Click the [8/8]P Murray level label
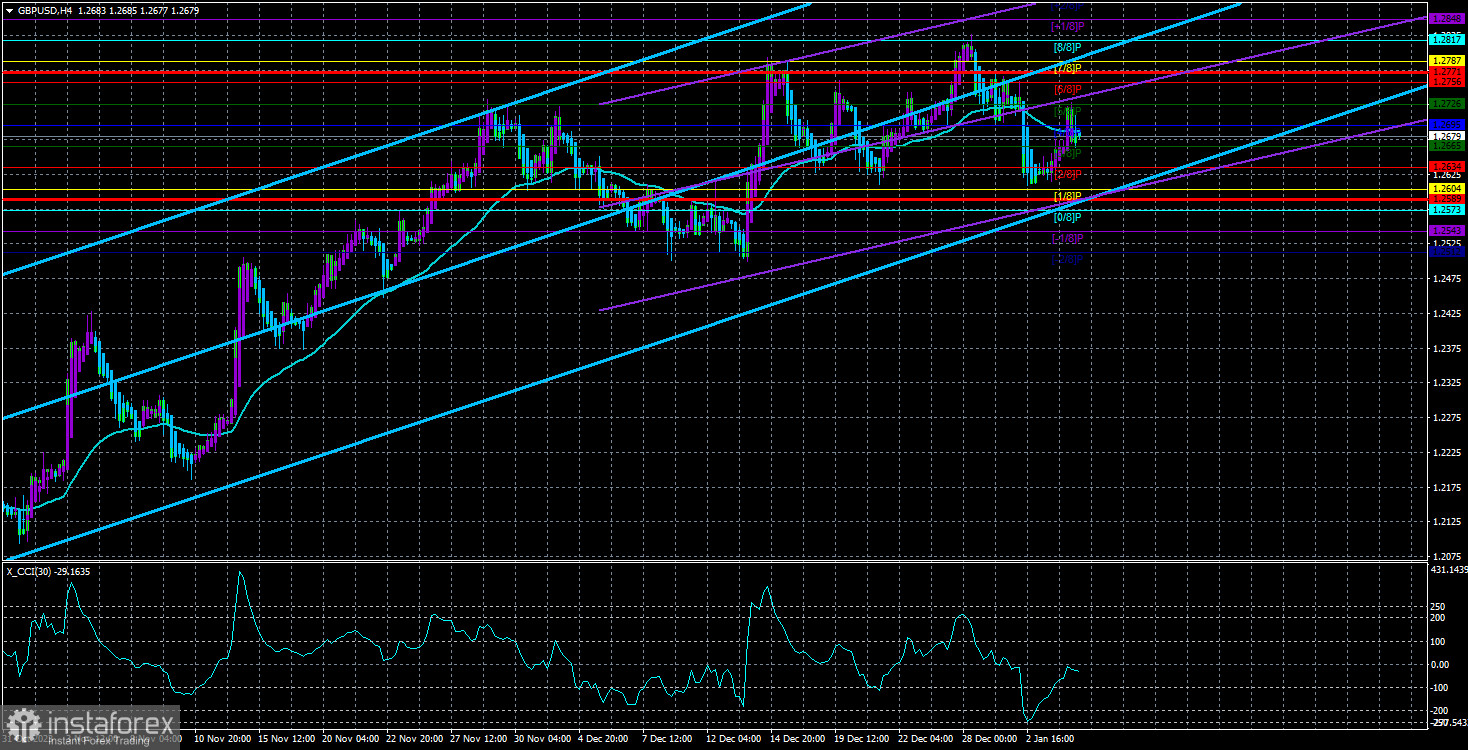 point(1066,47)
